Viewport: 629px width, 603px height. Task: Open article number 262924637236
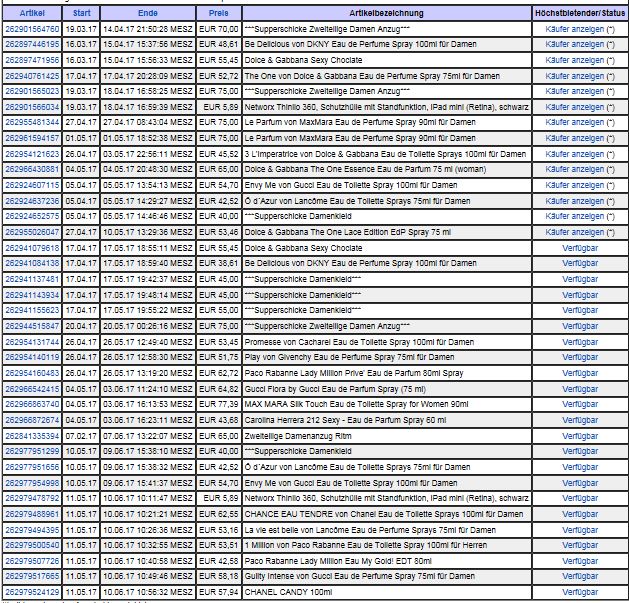coord(32,201)
